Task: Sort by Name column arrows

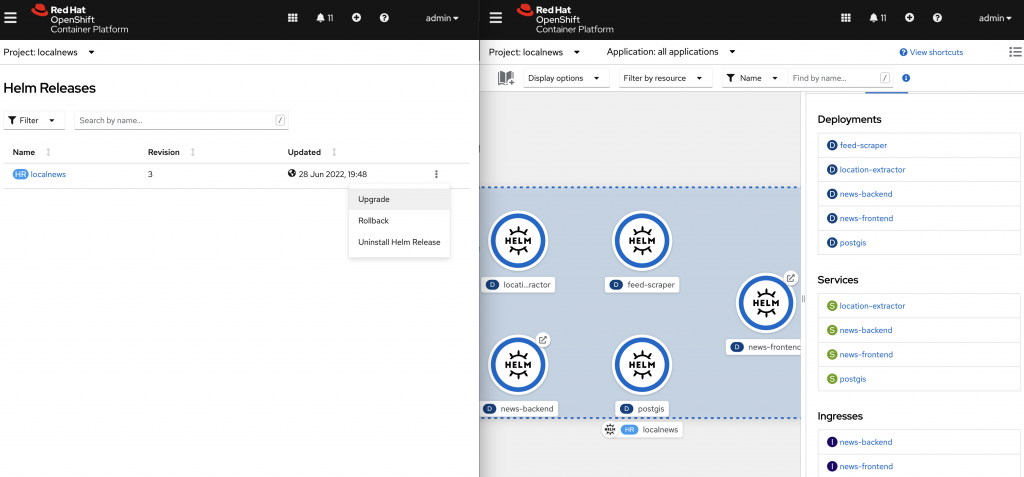Action: point(48,152)
